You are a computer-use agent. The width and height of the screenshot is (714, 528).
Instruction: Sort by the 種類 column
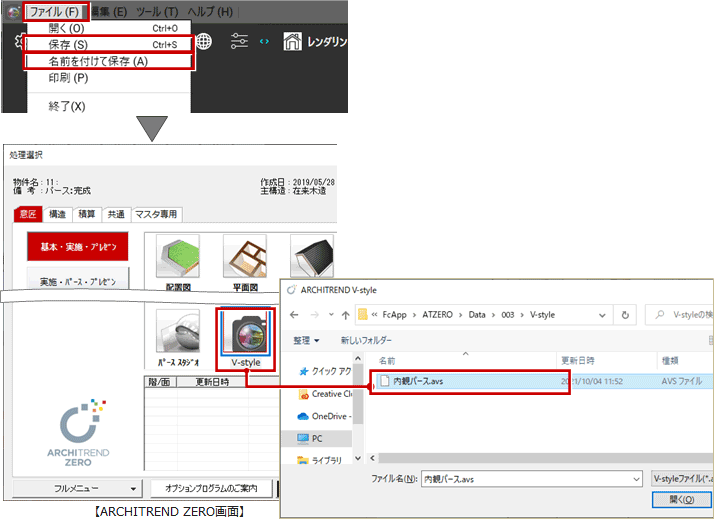pos(686,361)
